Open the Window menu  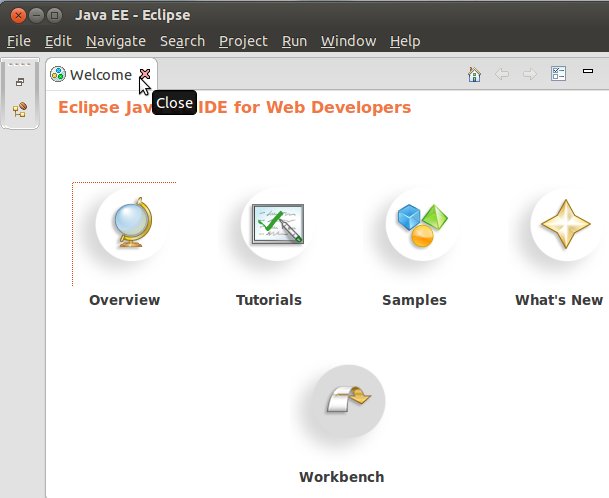348,41
